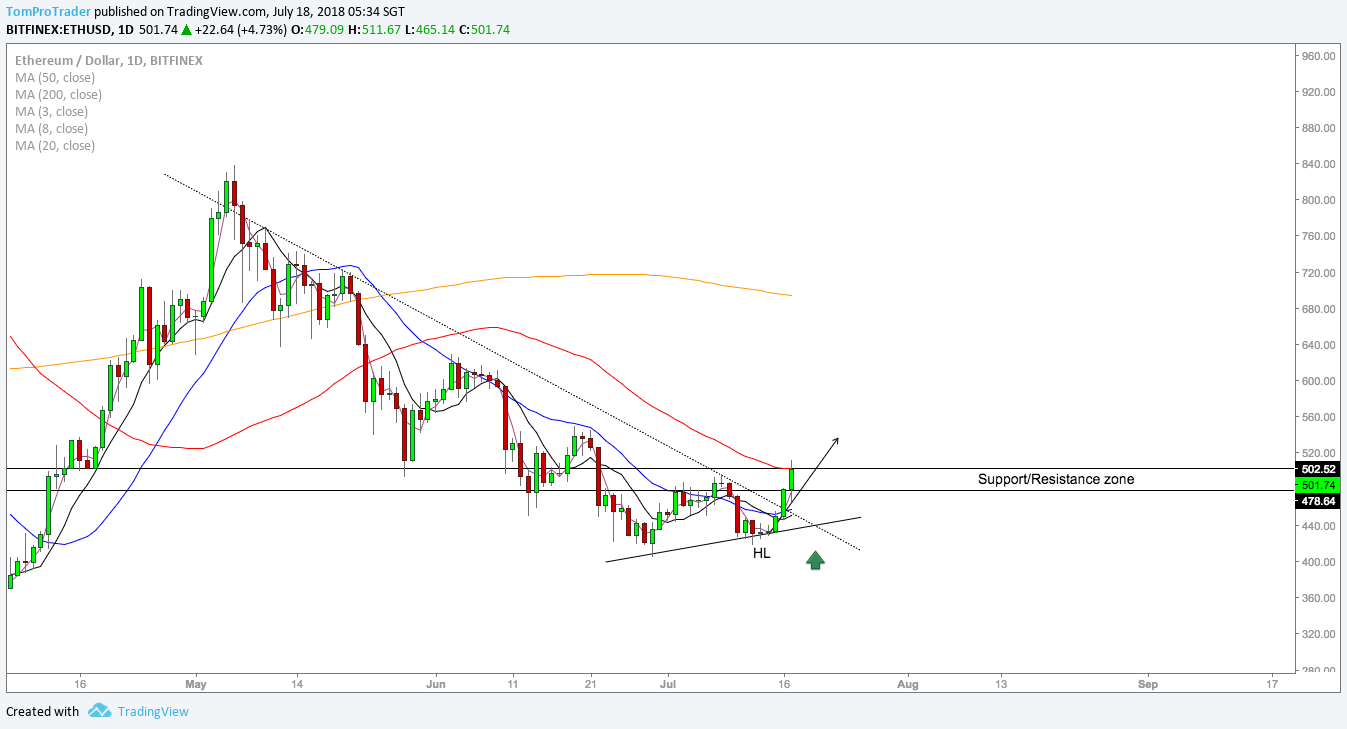Screen dimensions: 1347x729
Task: Click the H:511.67 high value in the header
Action: [373, 29]
